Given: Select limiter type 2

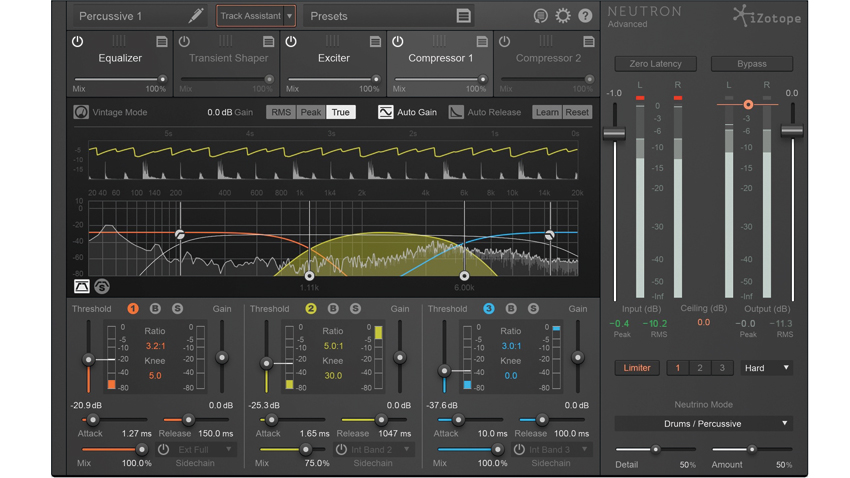Looking at the screenshot, I should 700,368.
